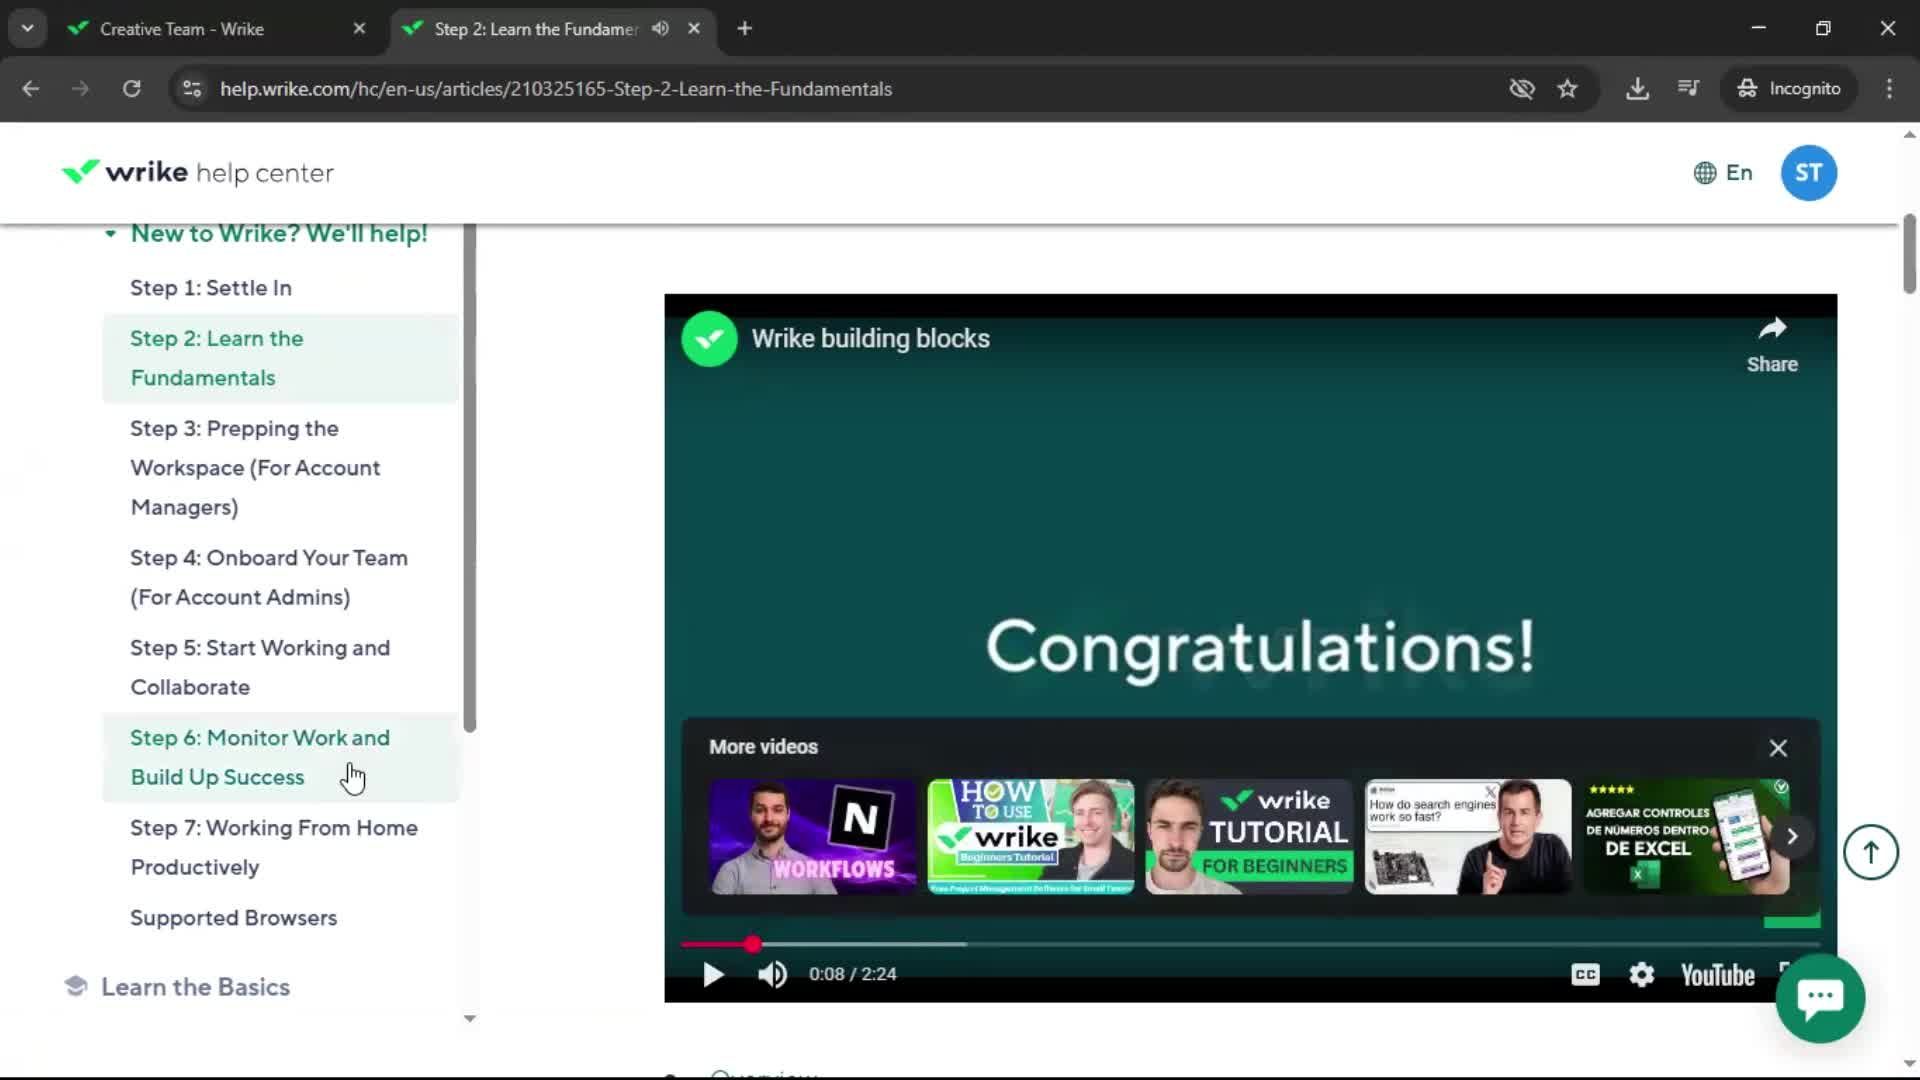Open search engines video thumbnail
The height and width of the screenshot is (1080, 1920).
pyautogui.click(x=1468, y=837)
